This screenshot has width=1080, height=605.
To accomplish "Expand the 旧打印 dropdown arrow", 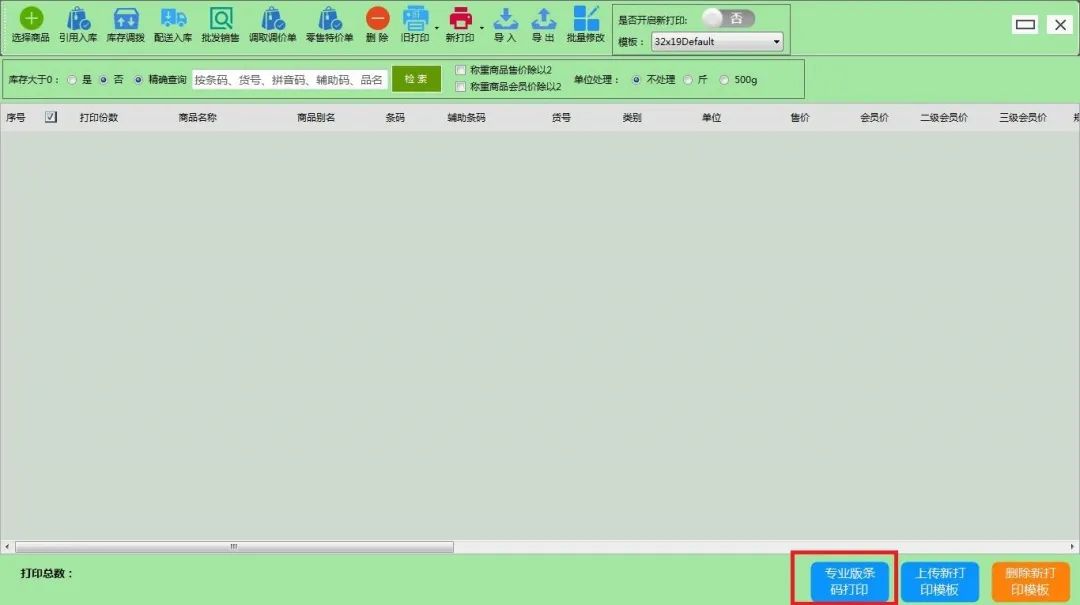I will 436,27.
